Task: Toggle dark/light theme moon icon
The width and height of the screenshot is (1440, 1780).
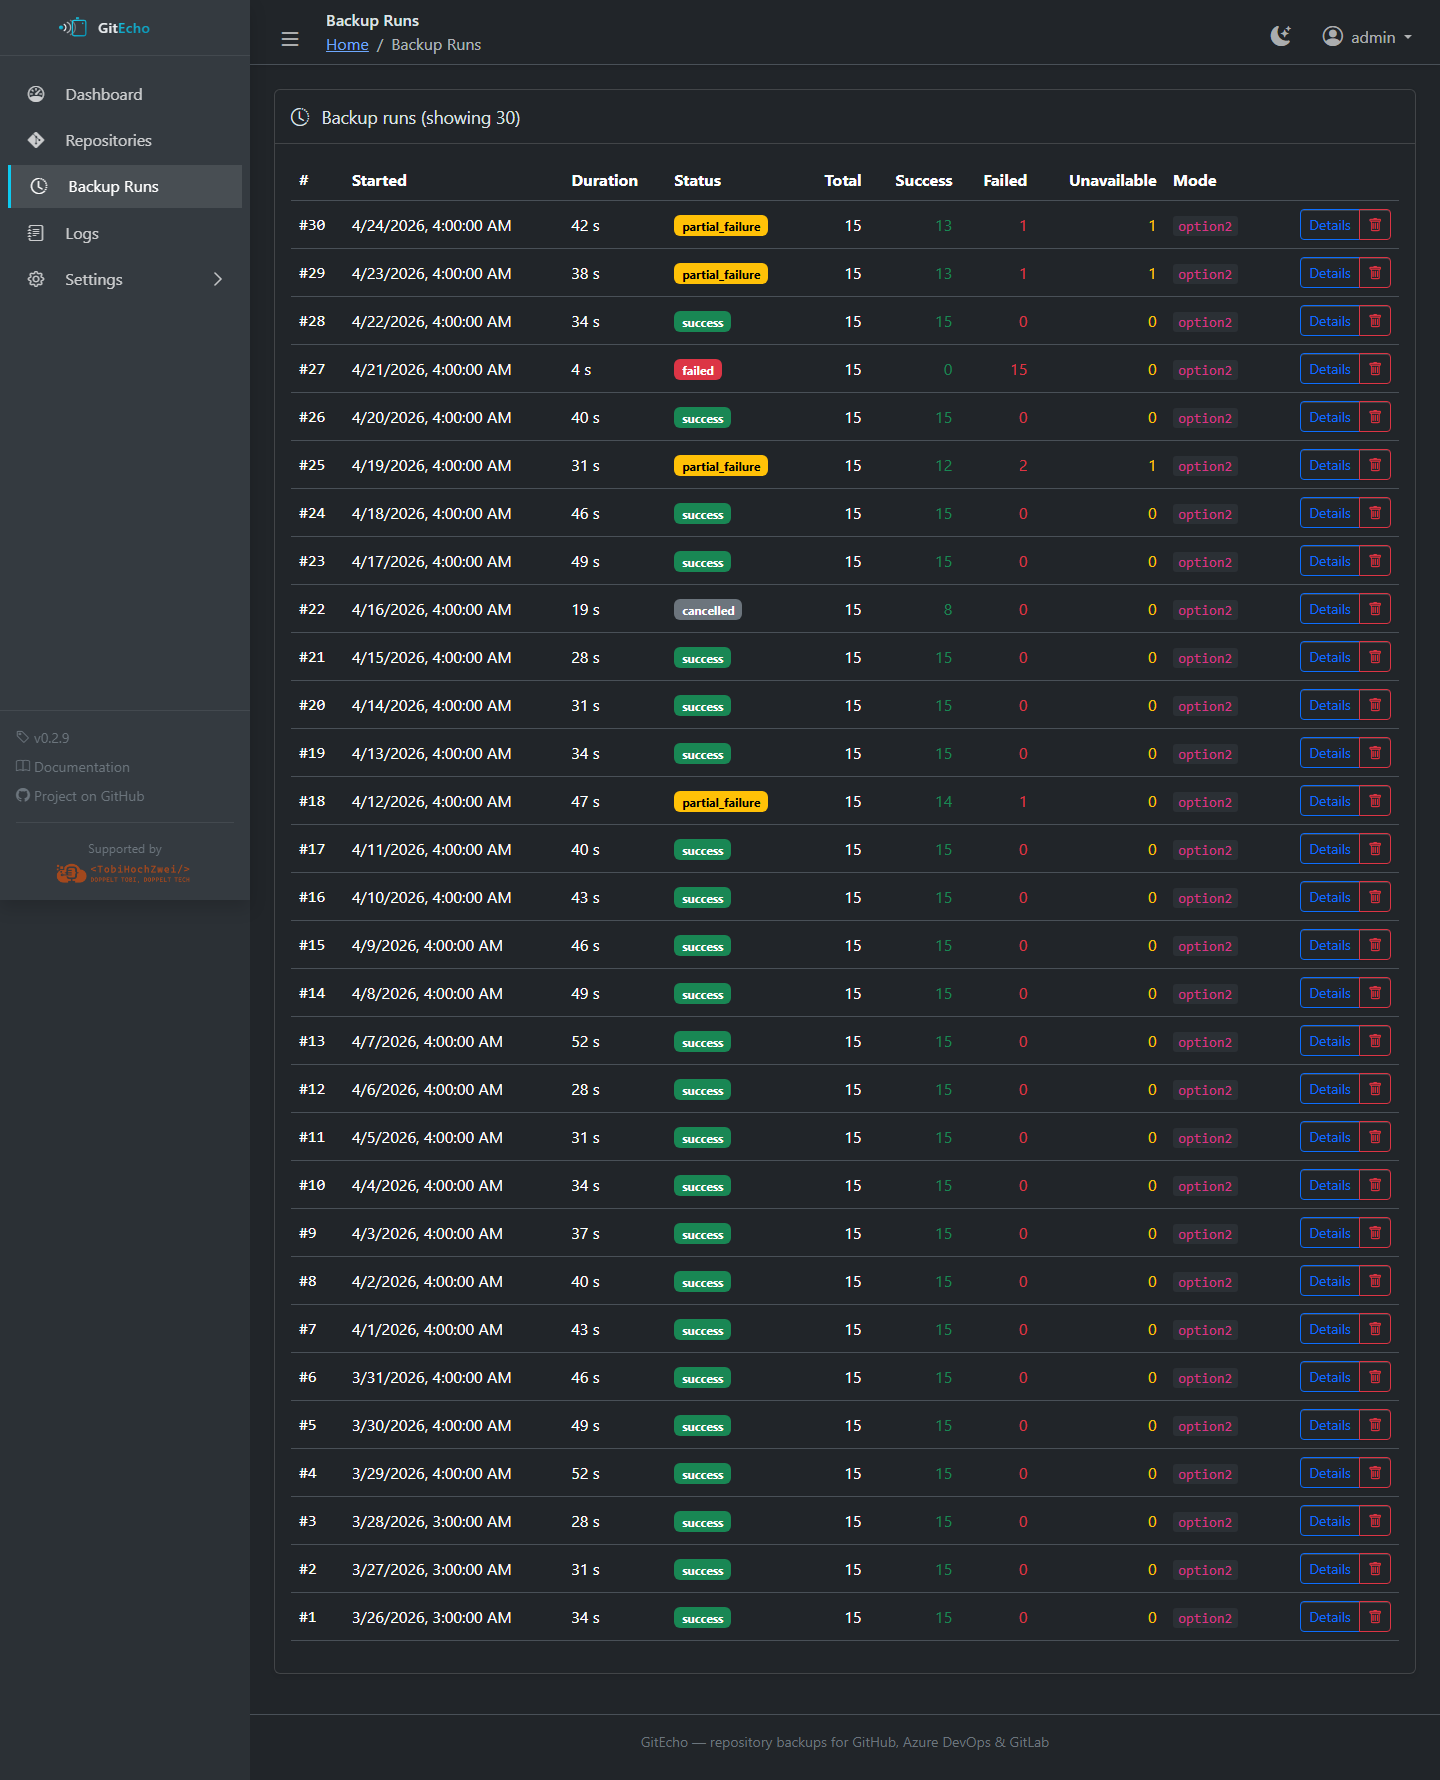Action: point(1280,37)
